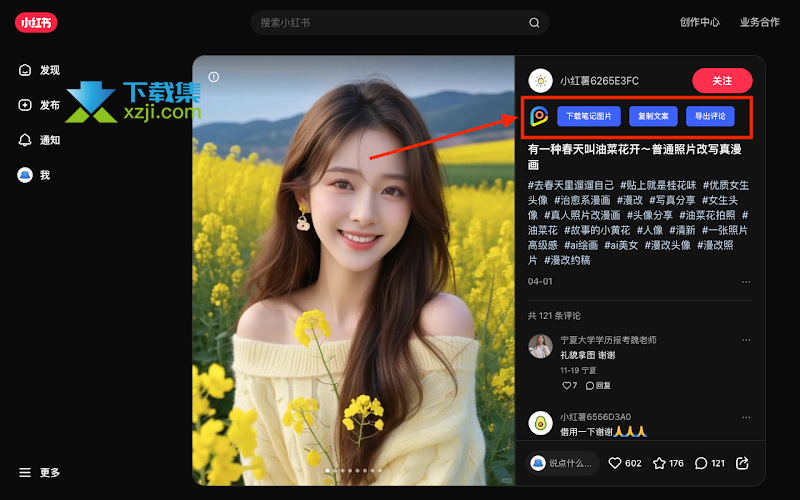The width and height of the screenshot is (800, 500).
Task: Click author avatar of 小红薯6265E3FC
Action: click(540, 81)
